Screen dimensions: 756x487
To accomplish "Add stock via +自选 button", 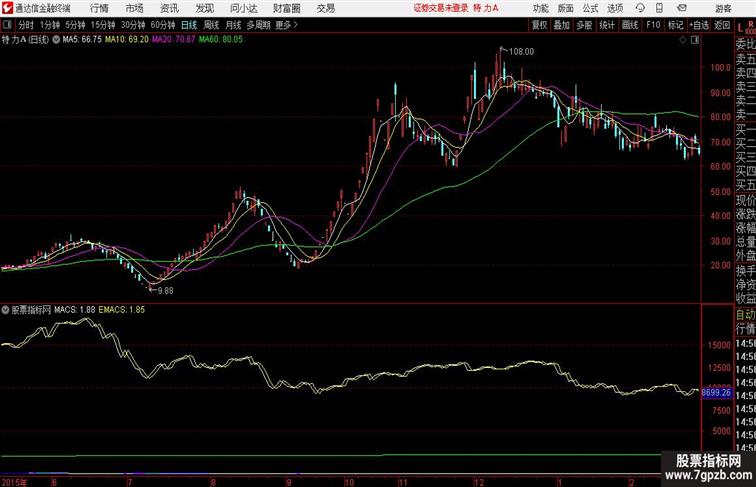I will pyautogui.click(x=699, y=25).
